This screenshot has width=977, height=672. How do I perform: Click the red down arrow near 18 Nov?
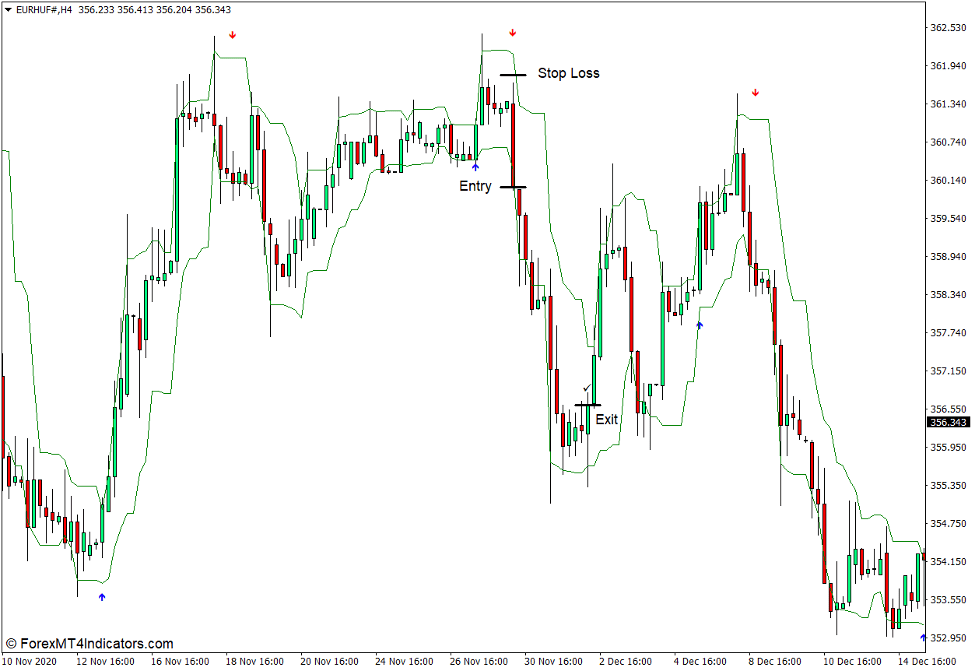pos(233,34)
